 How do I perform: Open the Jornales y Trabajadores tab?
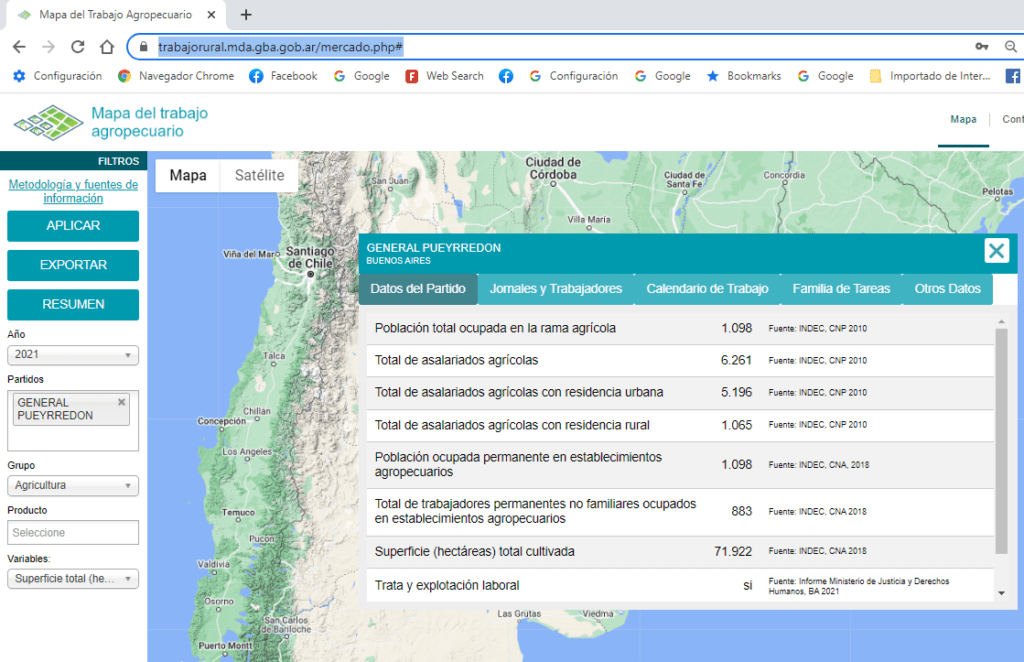[x=555, y=289]
